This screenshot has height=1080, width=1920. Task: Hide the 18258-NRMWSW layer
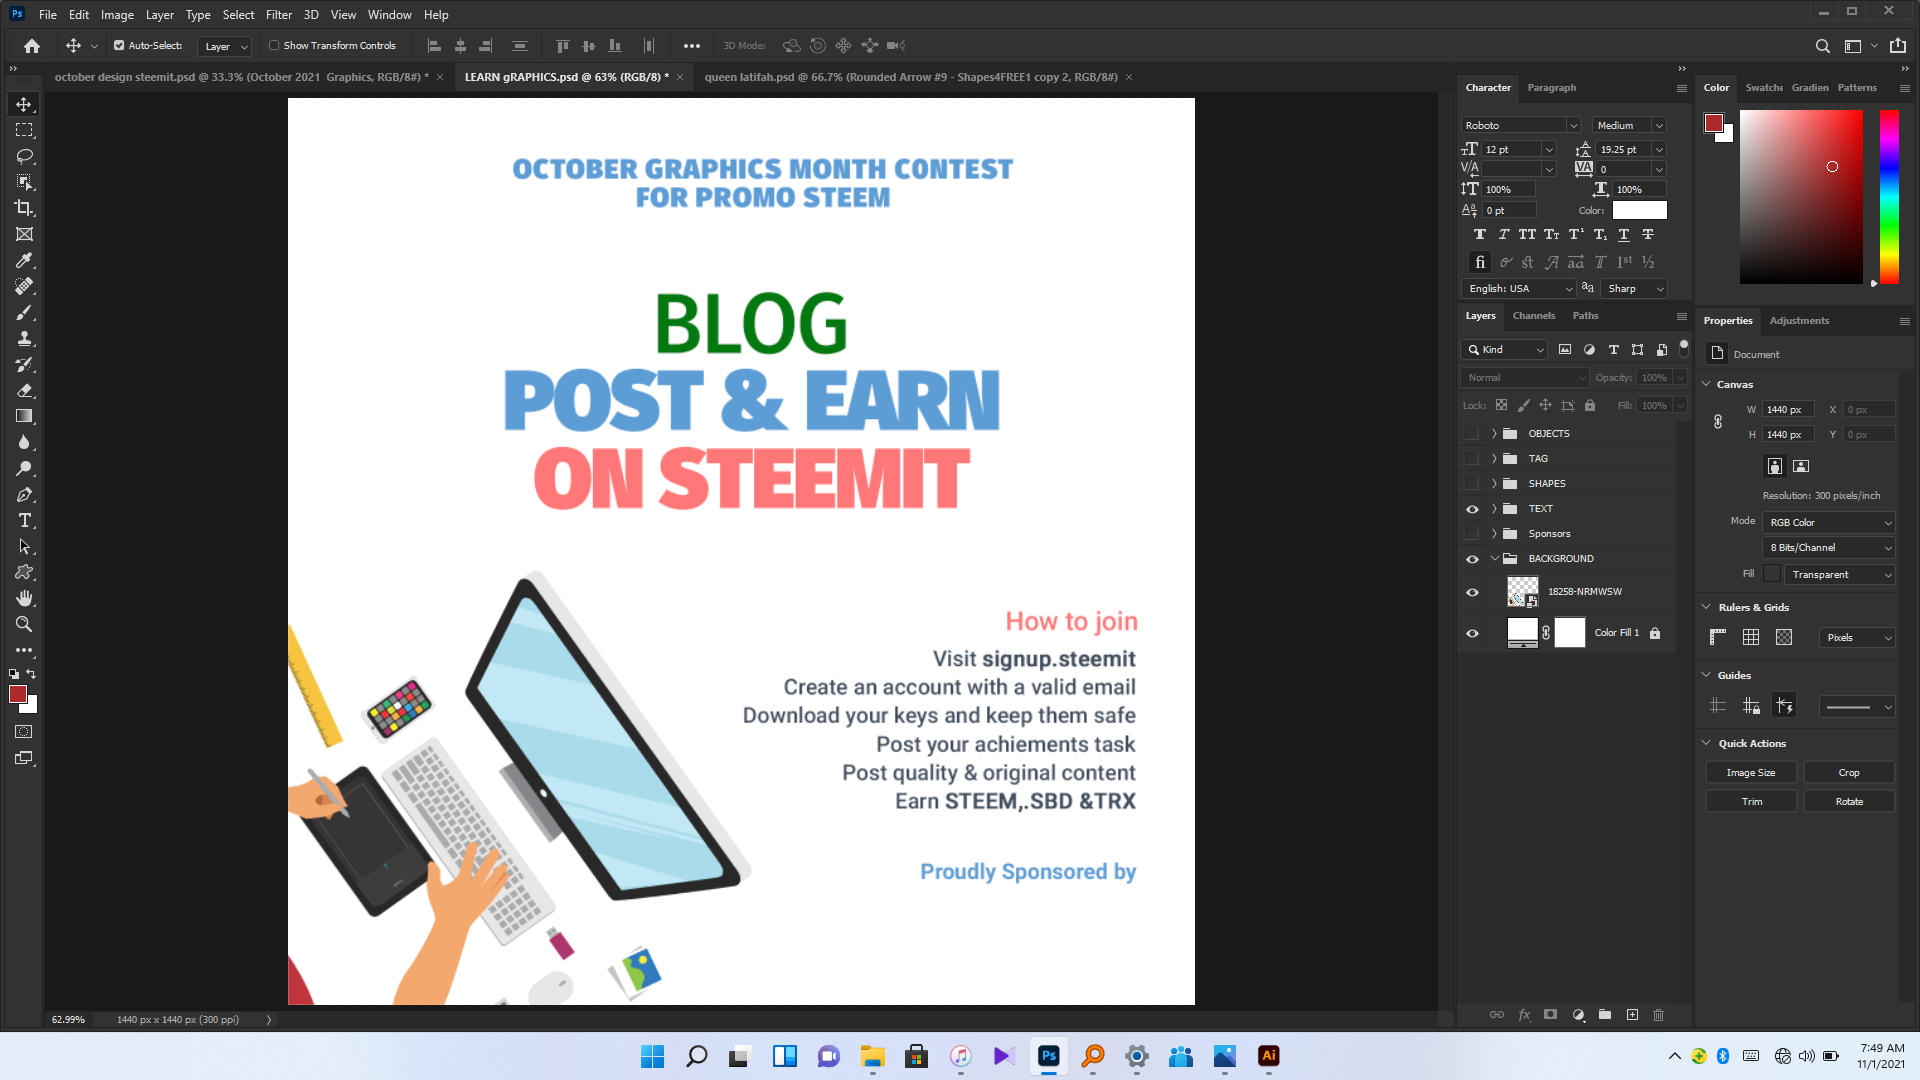(x=1472, y=592)
